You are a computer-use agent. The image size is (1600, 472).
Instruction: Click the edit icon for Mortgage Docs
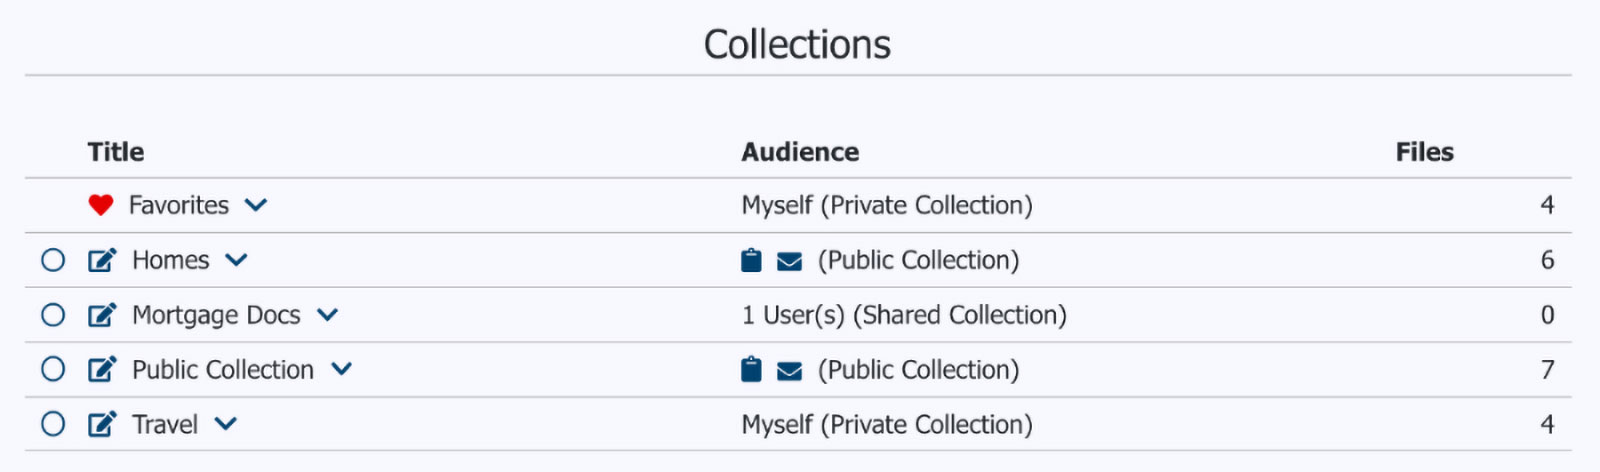pyautogui.click(x=102, y=315)
